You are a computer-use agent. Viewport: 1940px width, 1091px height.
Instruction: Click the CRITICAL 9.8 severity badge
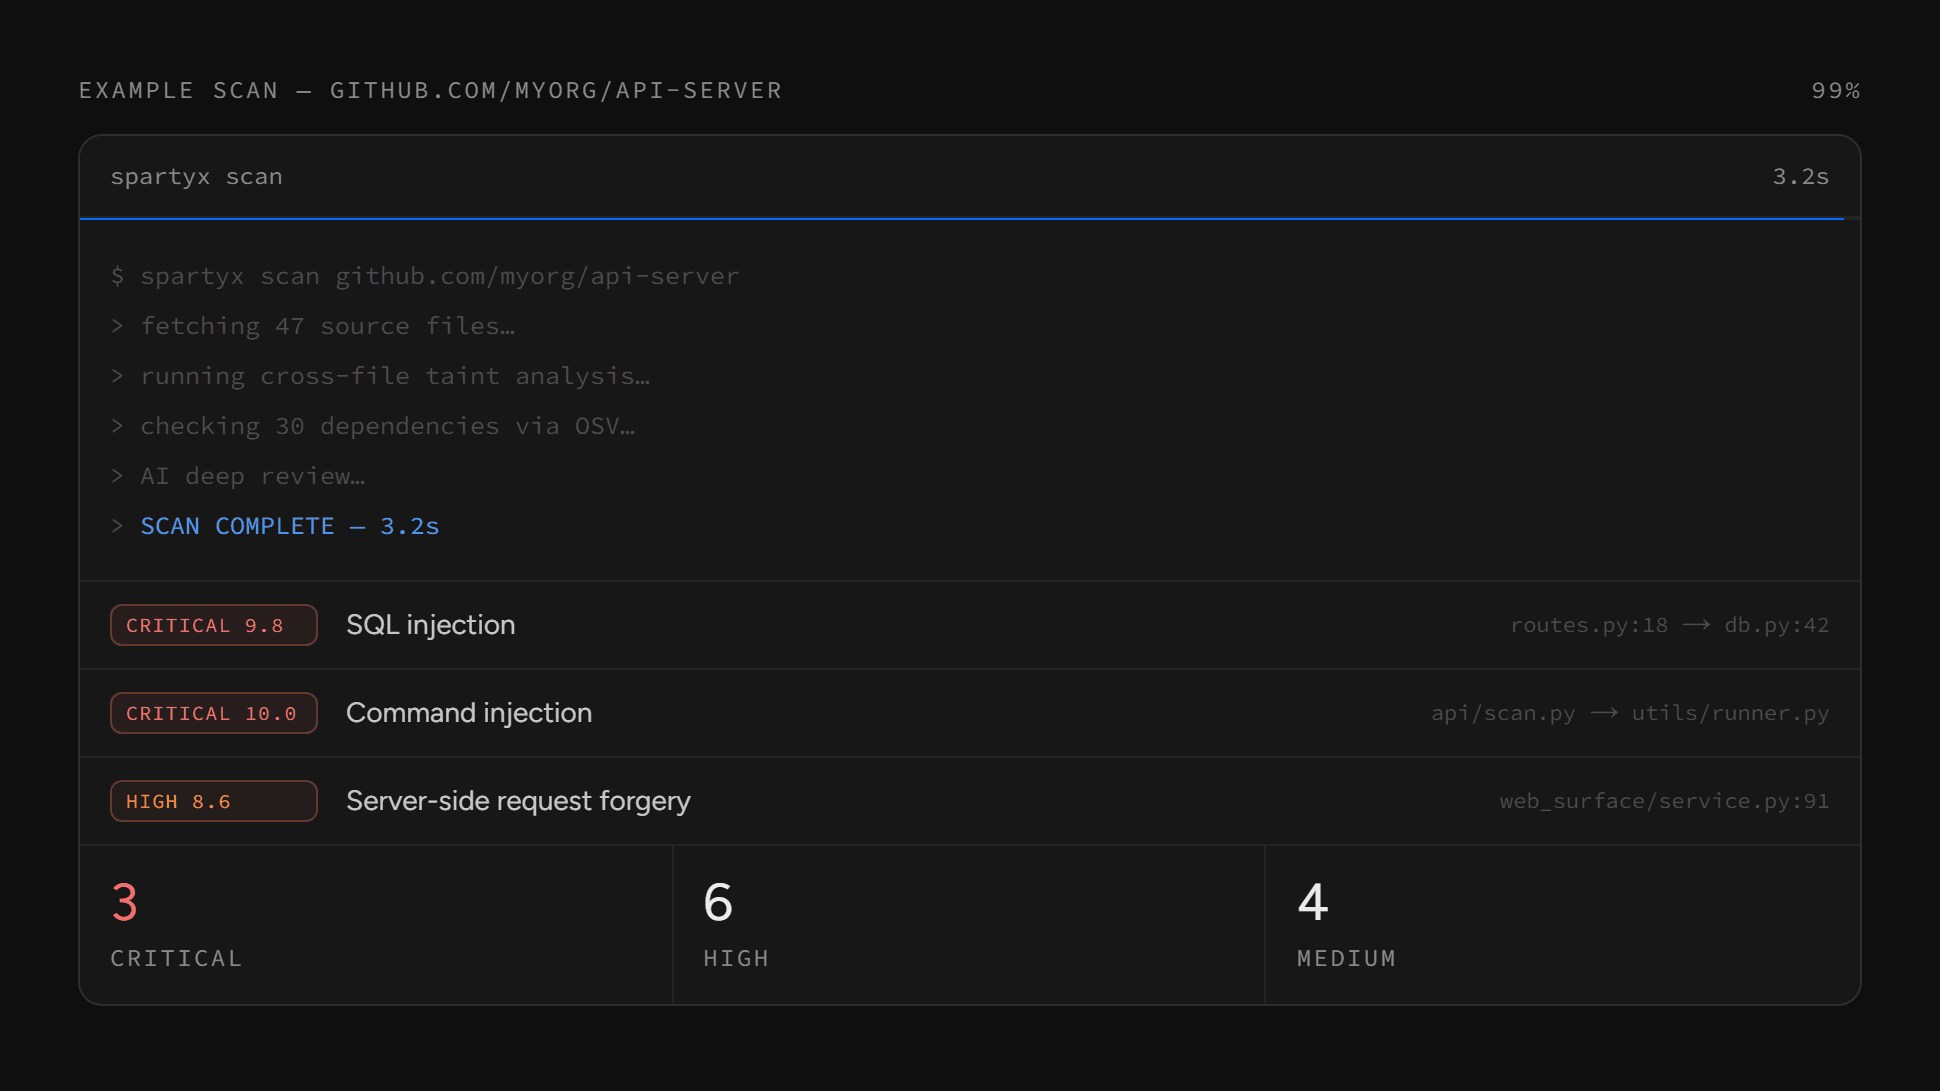pyautogui.click(x=214, y=625)
